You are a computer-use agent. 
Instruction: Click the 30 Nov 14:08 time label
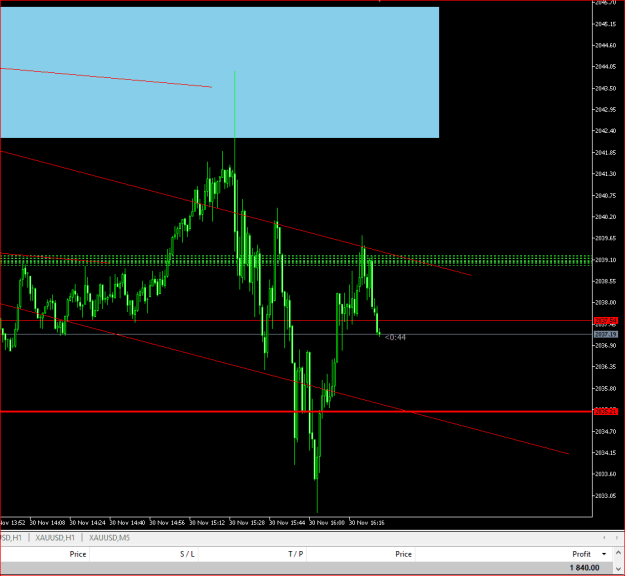pos(47,523)
